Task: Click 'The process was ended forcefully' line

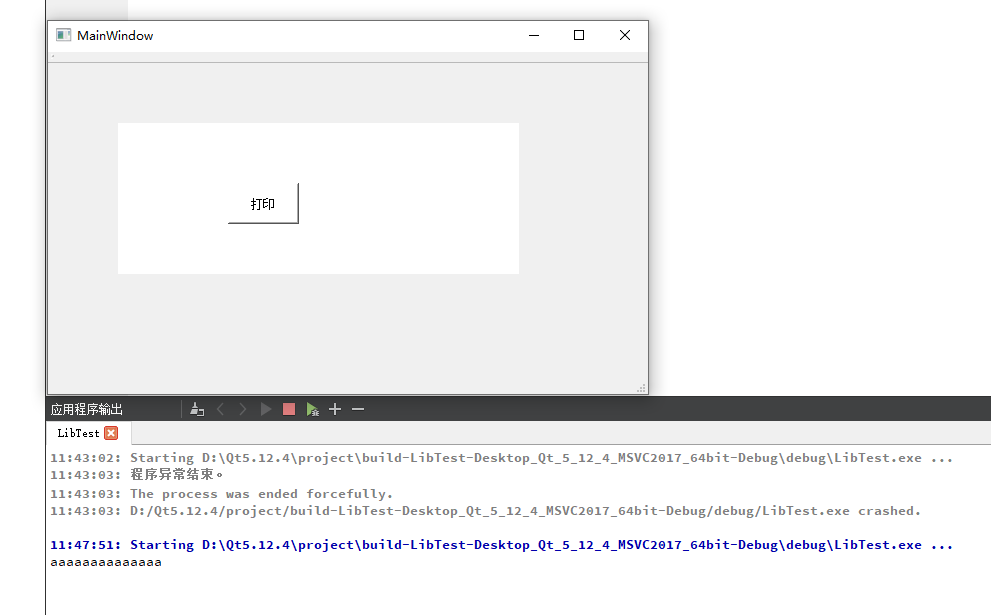Action: 221,494
